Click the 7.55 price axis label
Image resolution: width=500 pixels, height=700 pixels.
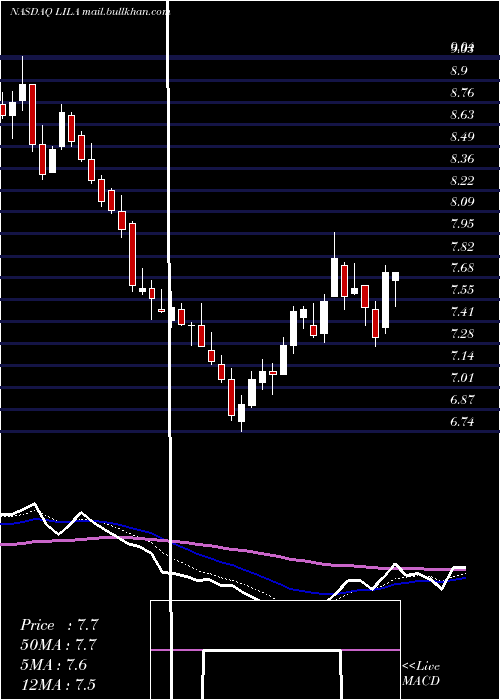tap(462, 290)
